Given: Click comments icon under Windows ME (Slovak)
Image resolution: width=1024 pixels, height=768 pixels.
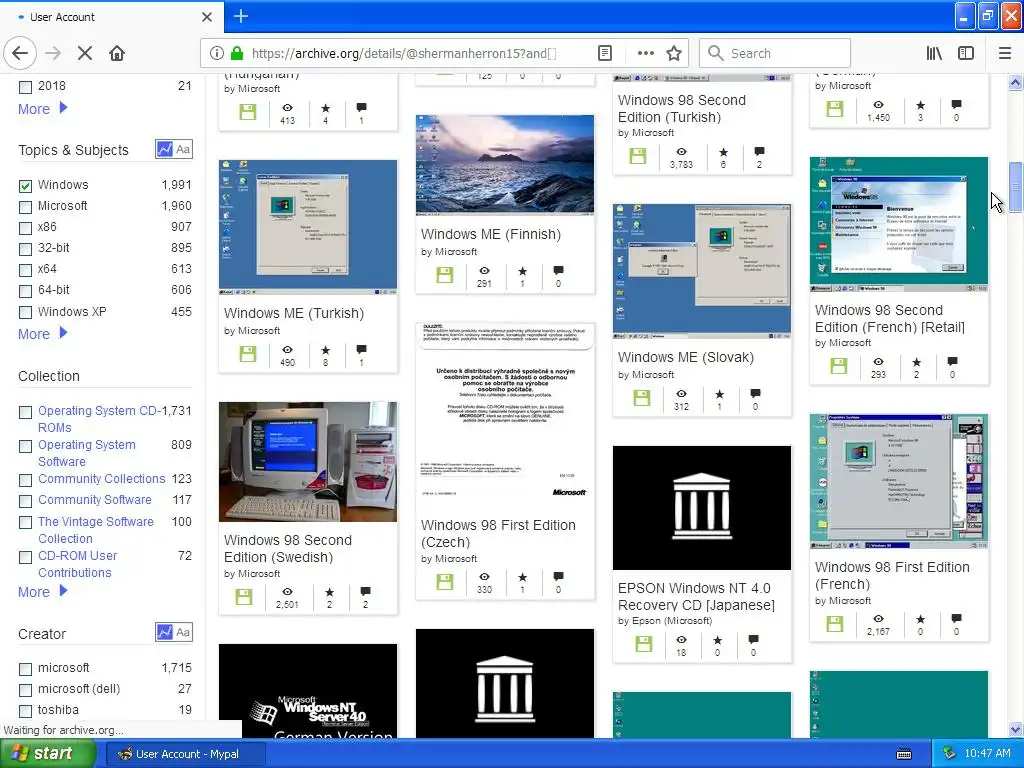Looking at the screenshot, I should [756, 393].
